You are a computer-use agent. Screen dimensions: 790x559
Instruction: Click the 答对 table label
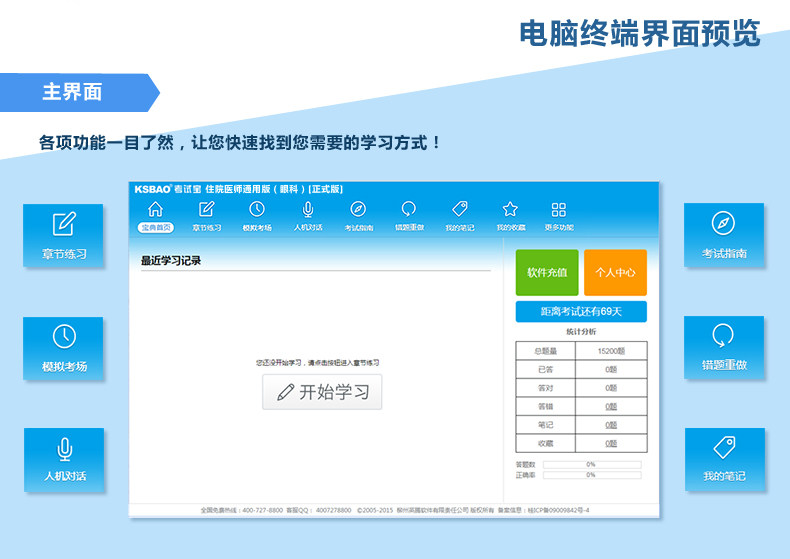(546, 388)
